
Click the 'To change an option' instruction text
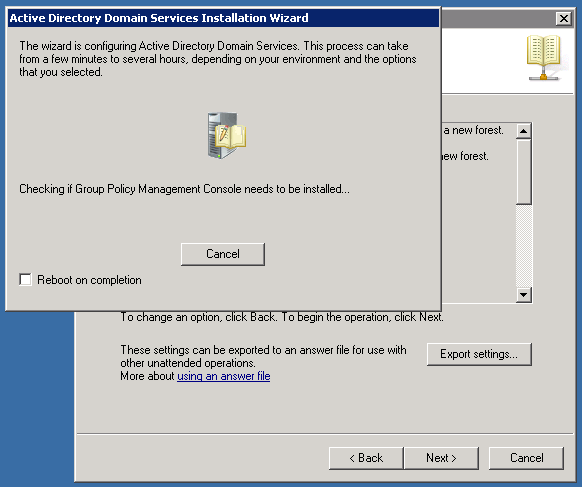point(282,317)
